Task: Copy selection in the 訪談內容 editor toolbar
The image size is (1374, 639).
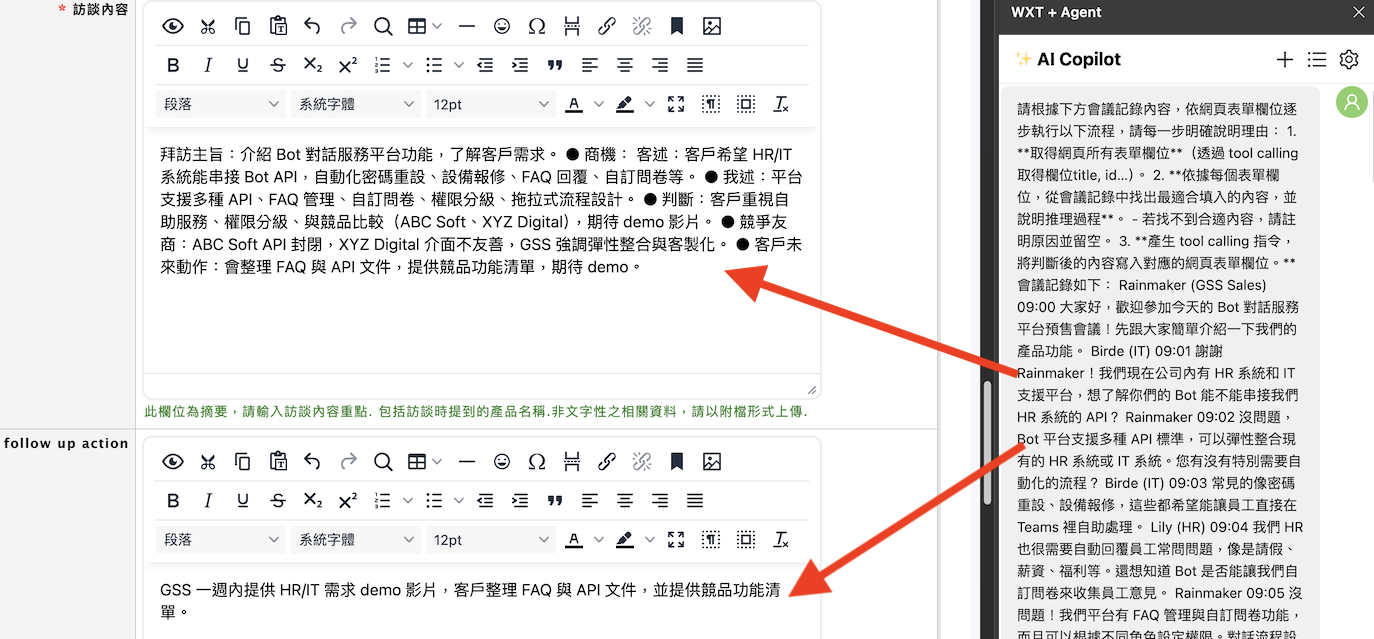Action: [243, 27]
